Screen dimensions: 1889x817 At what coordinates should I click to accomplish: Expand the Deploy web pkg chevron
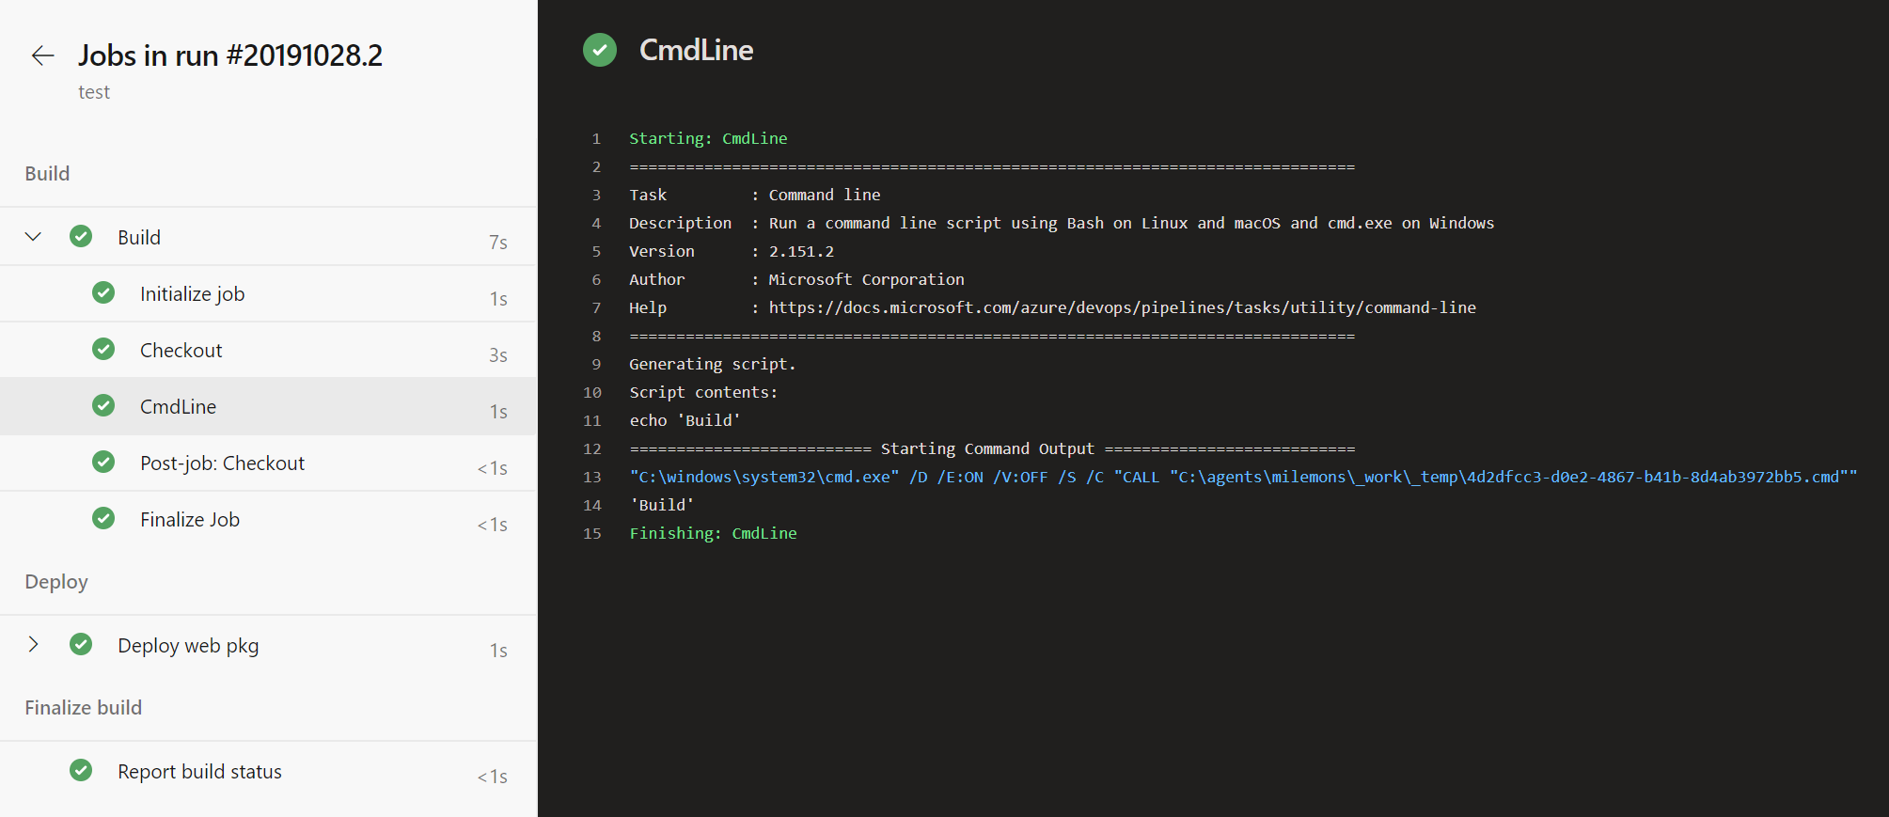pos(33,644)
